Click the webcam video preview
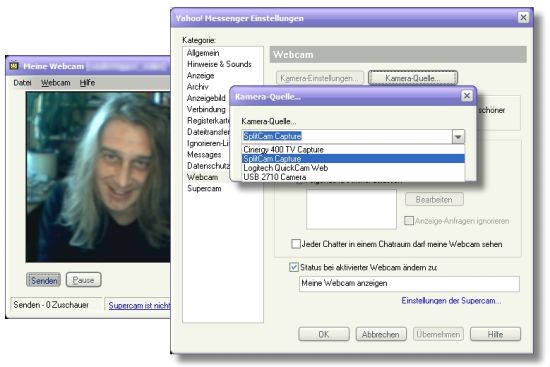This screenshot has height=367, width=550. click(x=98, y=177)
